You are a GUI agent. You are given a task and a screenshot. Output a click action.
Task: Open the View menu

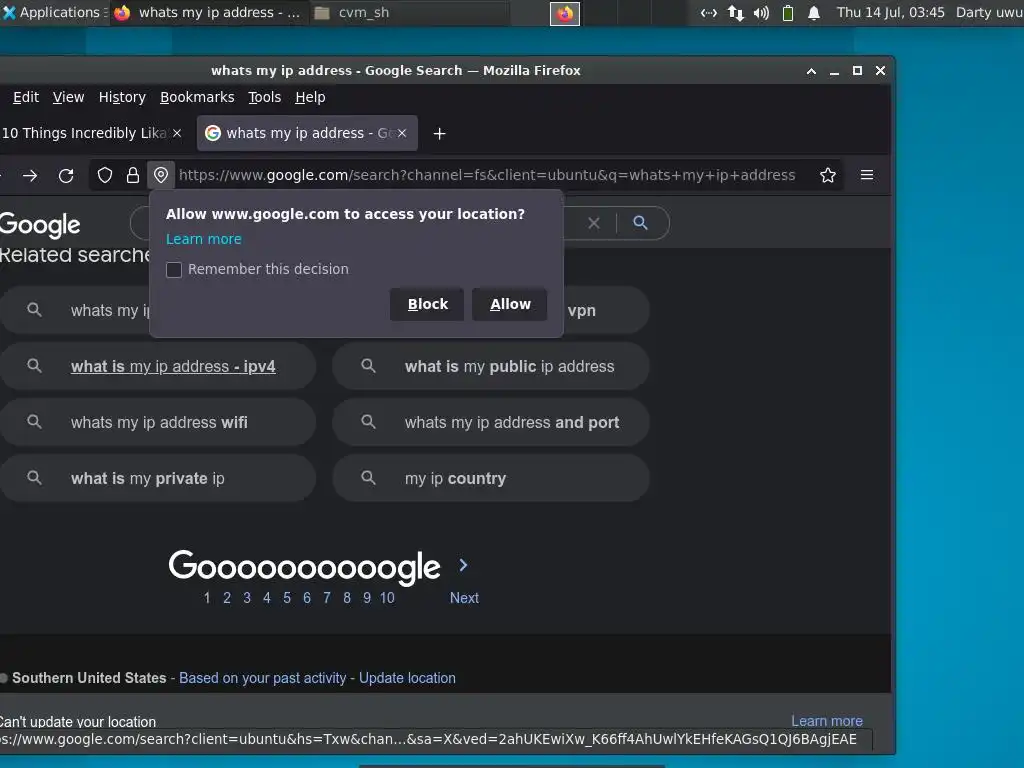click(69, 97)
